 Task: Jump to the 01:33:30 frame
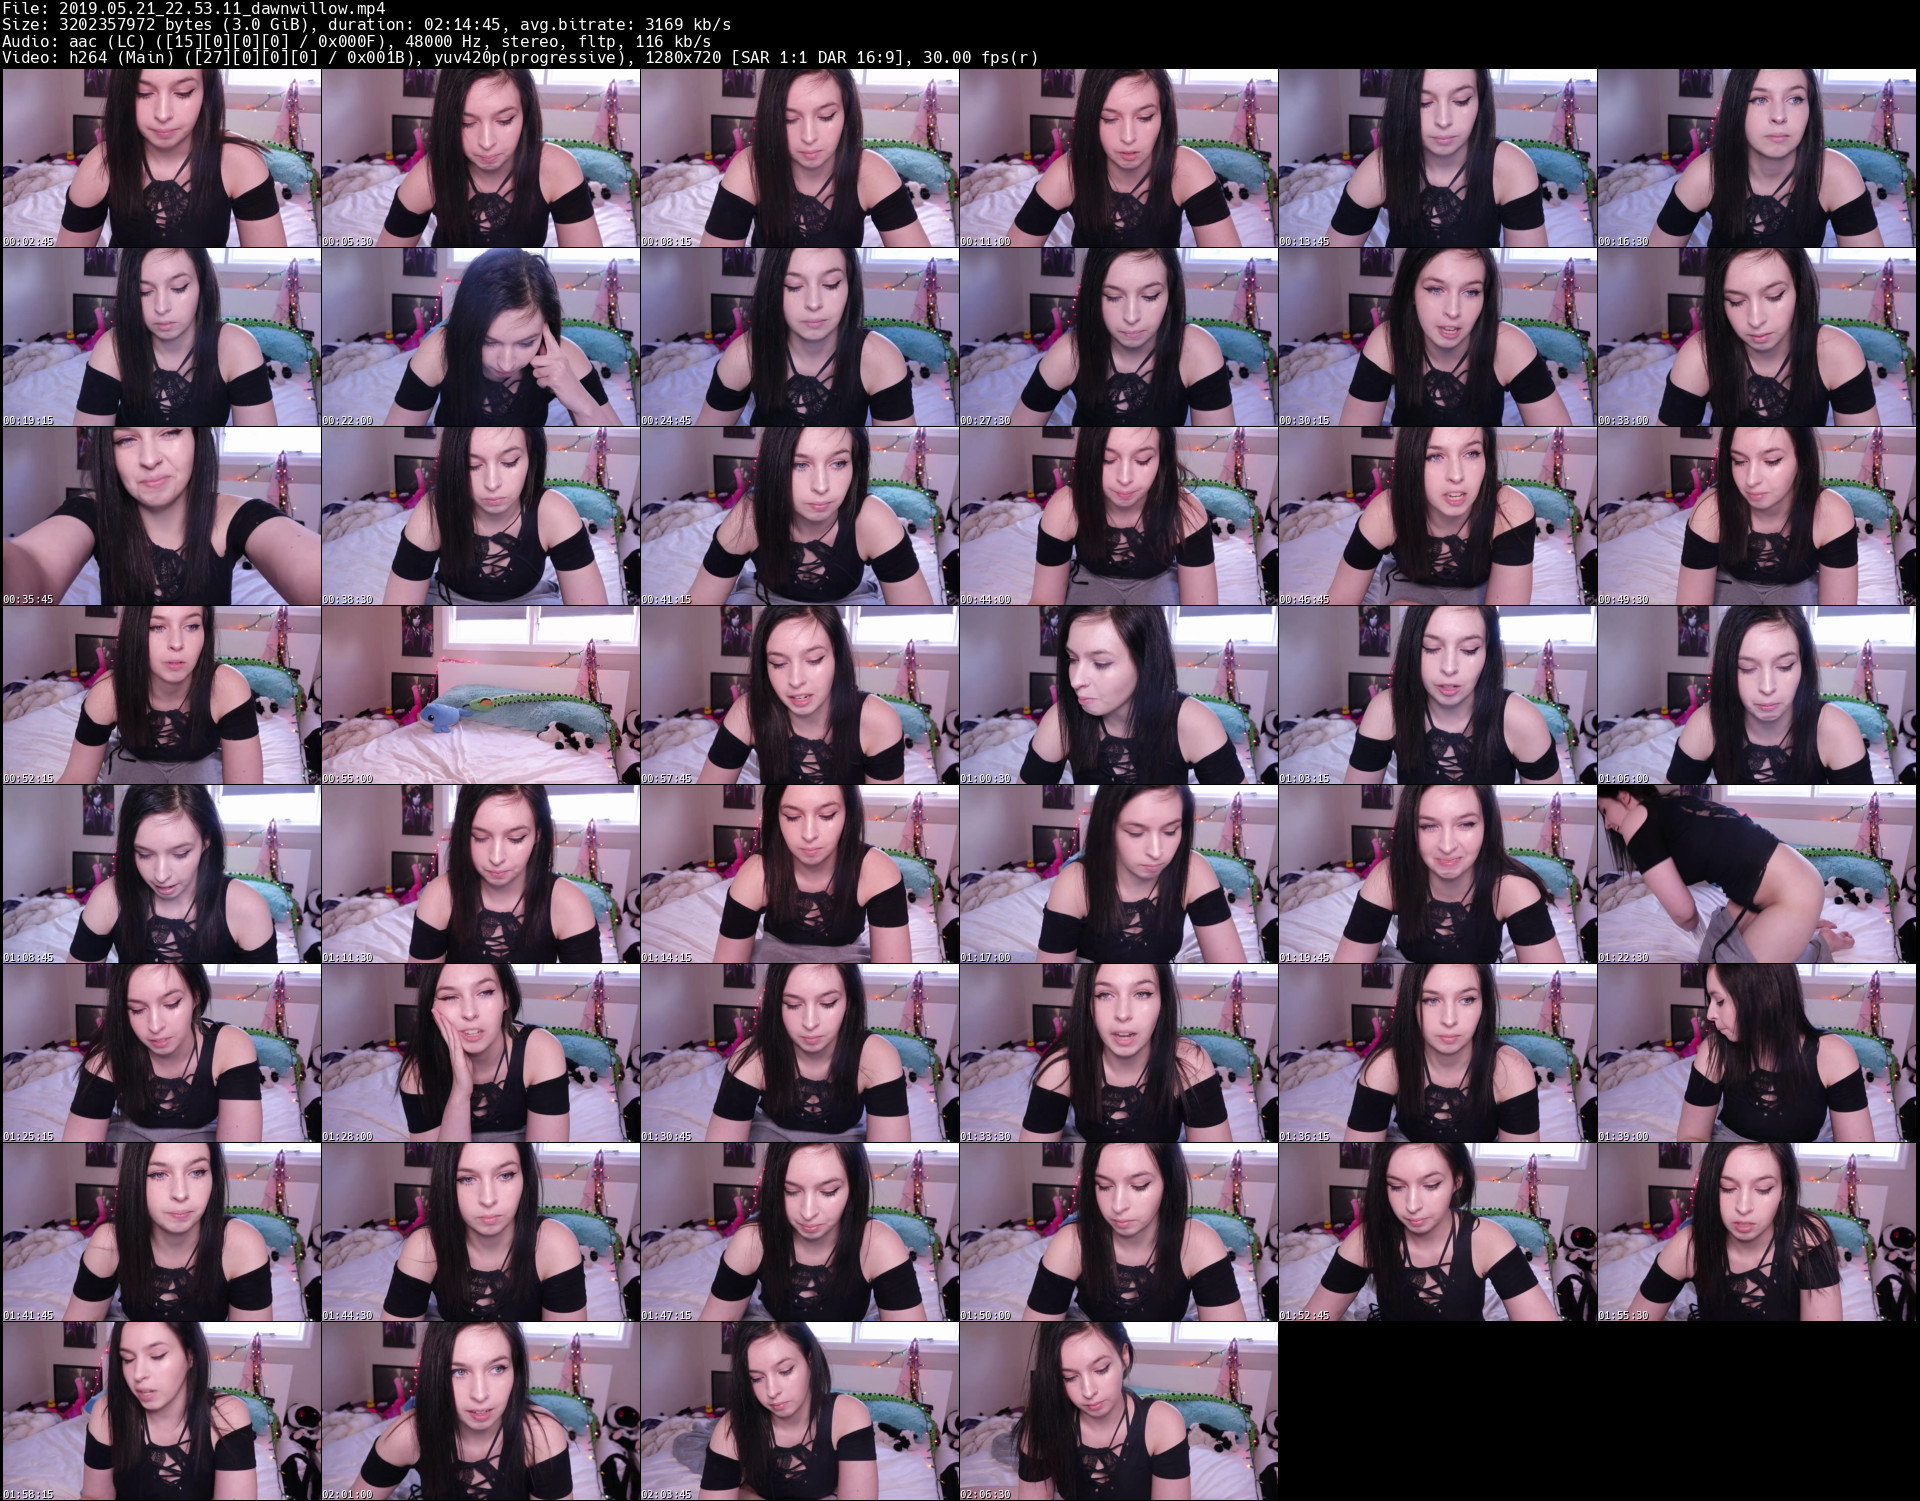pyautogui.click(x=1118, y=1053)
